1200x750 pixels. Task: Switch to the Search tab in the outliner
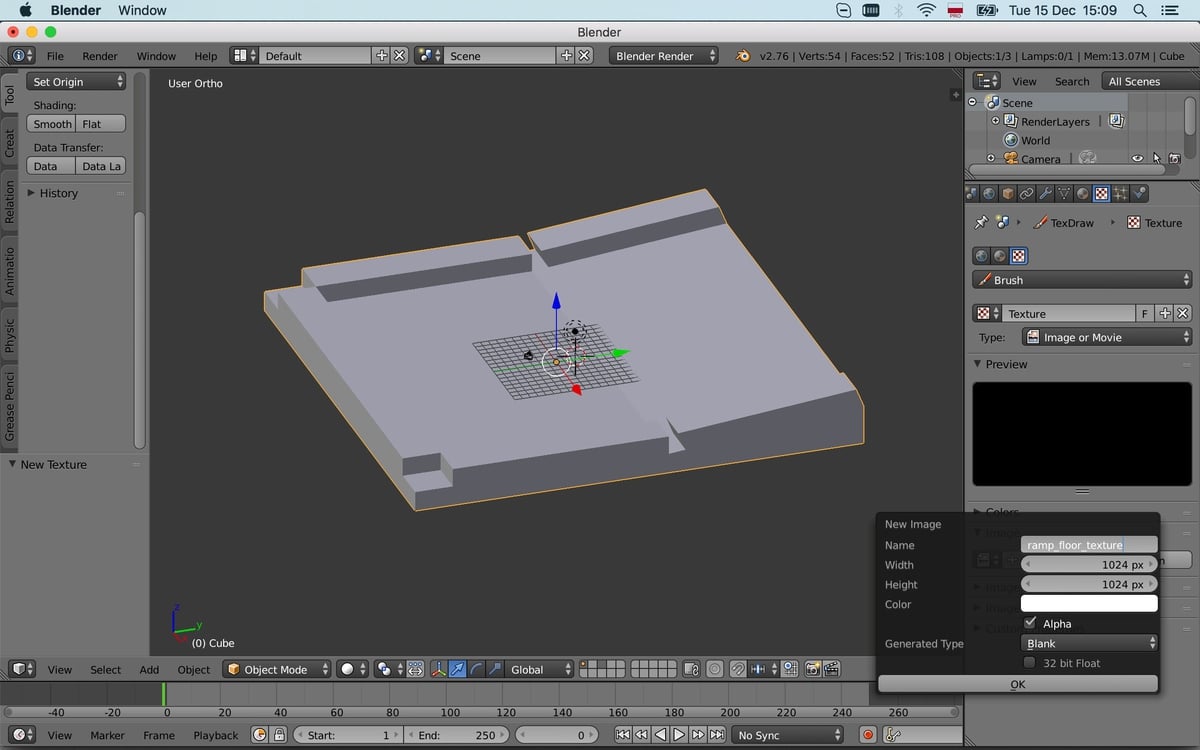[1071, 81]
